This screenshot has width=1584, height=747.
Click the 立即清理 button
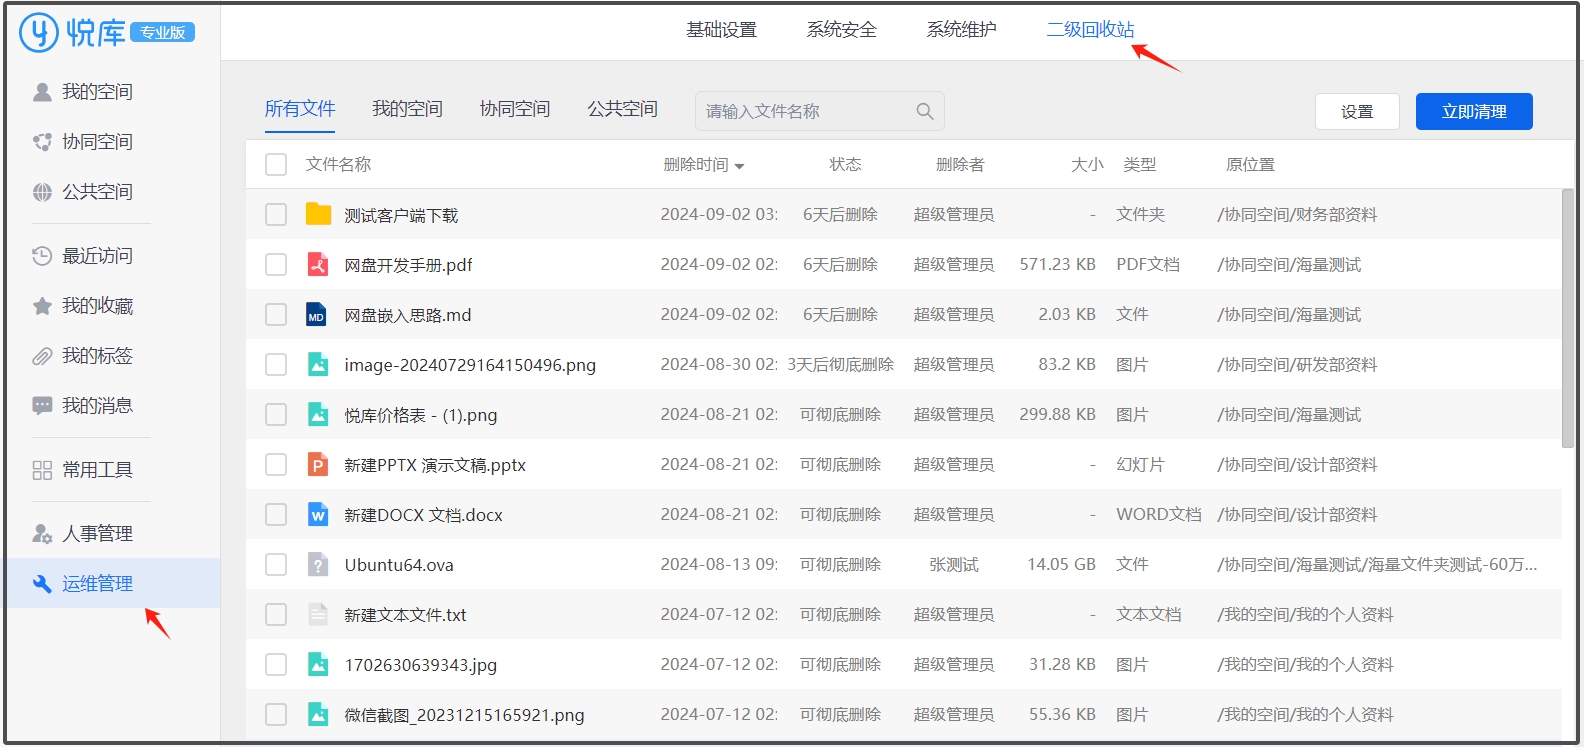[1473, 112]
